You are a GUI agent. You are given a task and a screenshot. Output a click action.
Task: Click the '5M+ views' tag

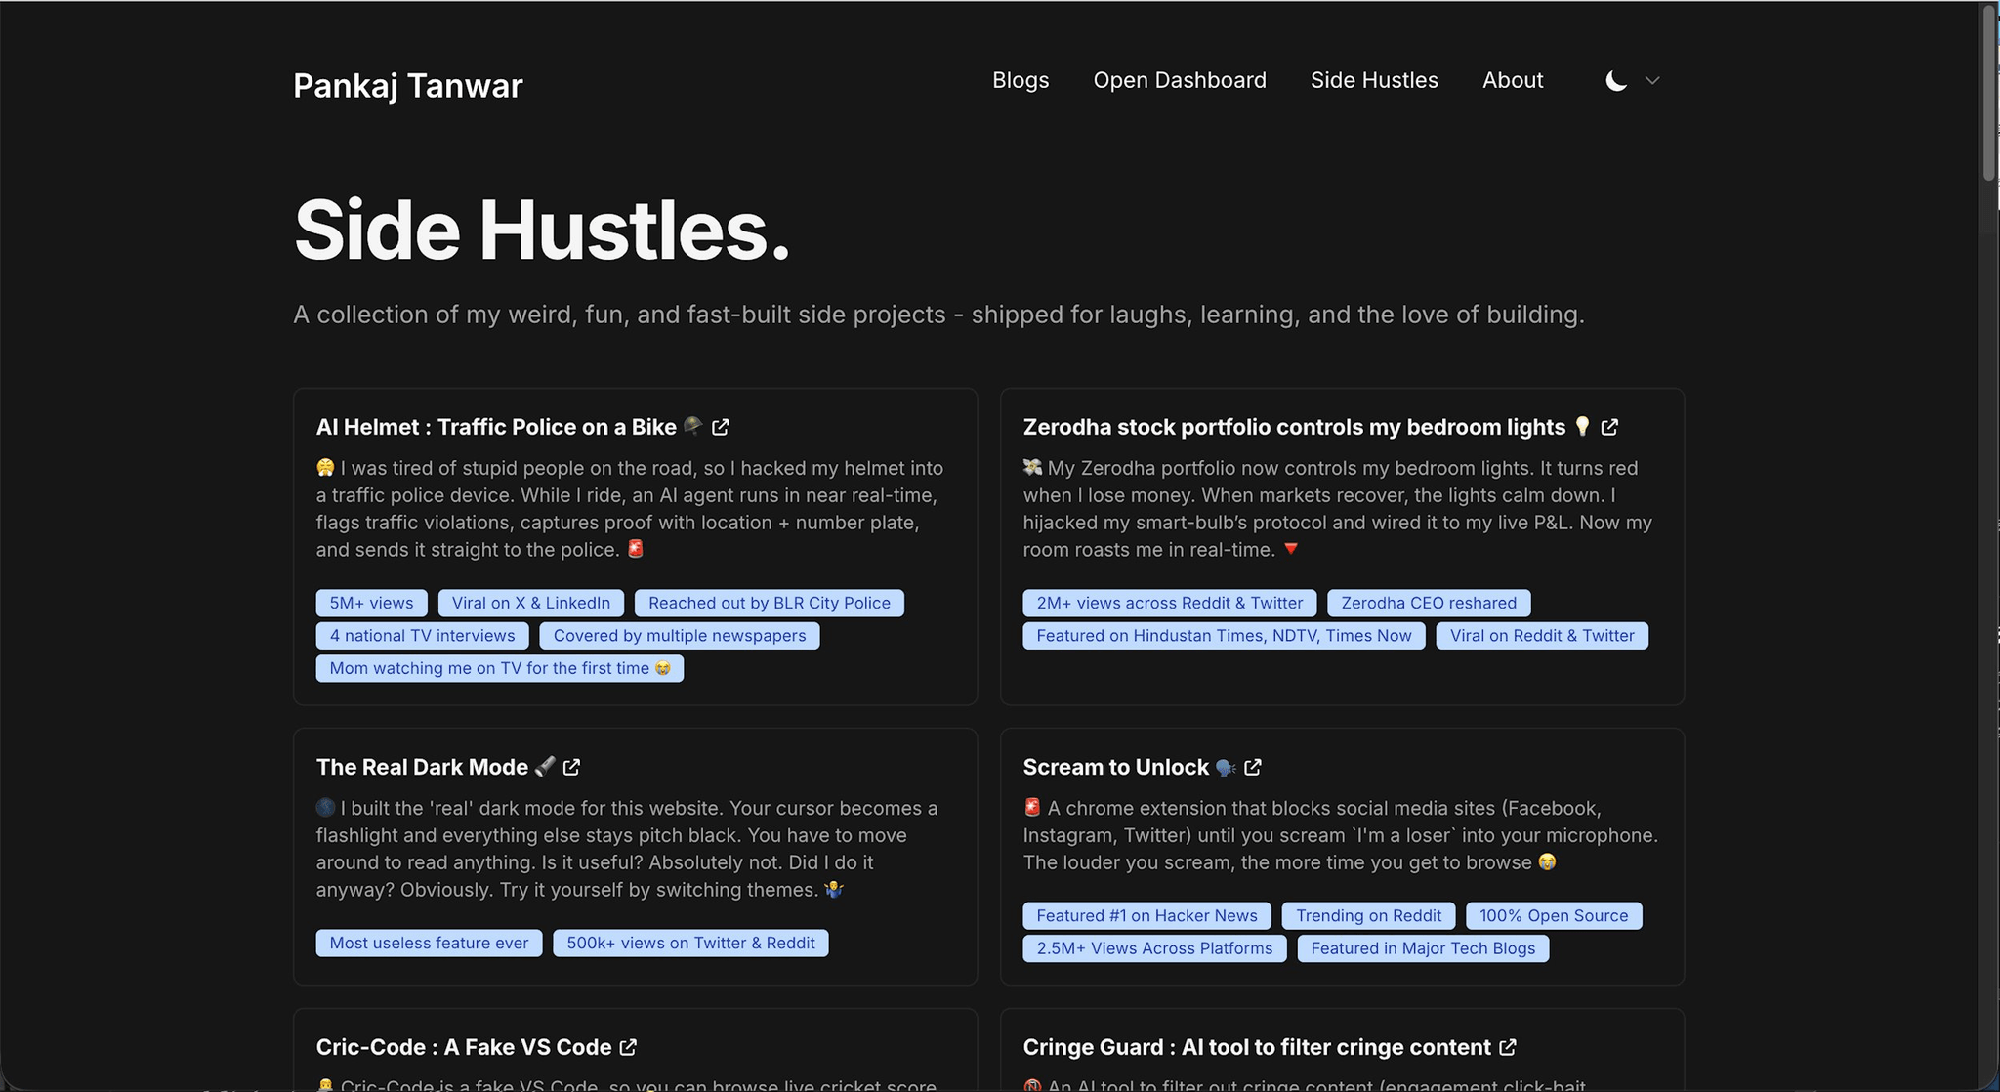371,603
